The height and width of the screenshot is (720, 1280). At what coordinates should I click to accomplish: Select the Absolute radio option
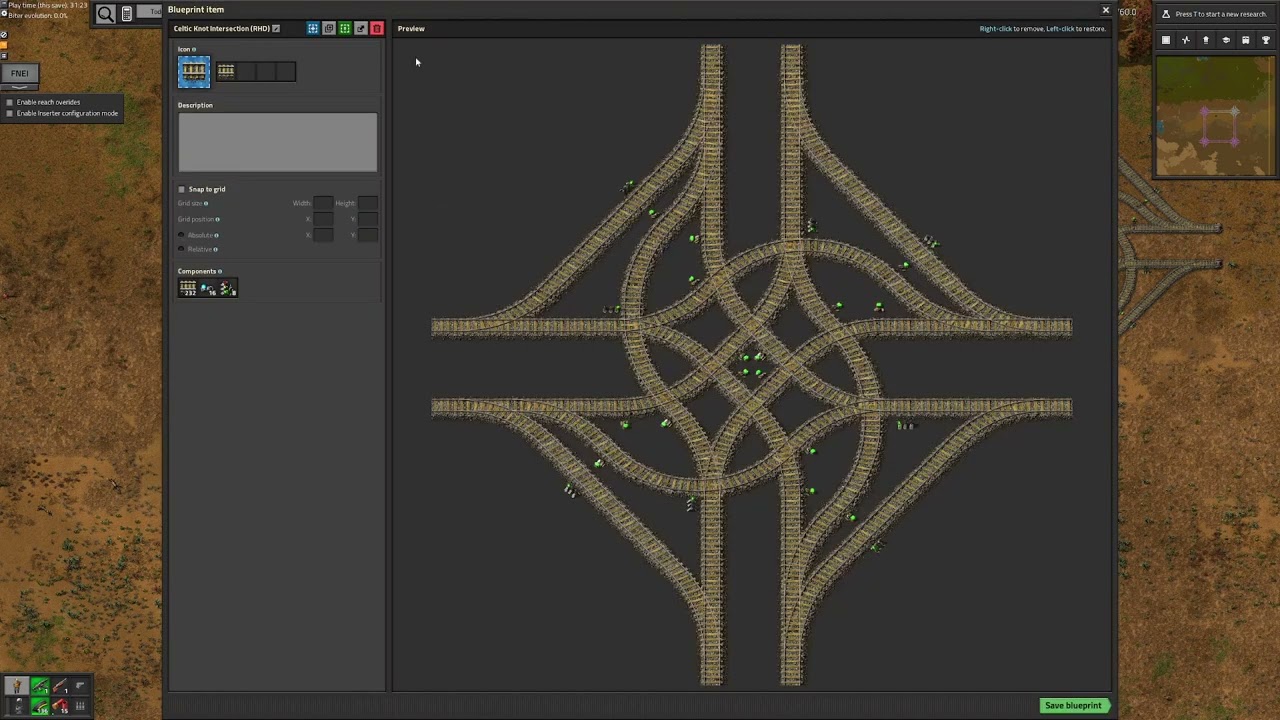181,235
